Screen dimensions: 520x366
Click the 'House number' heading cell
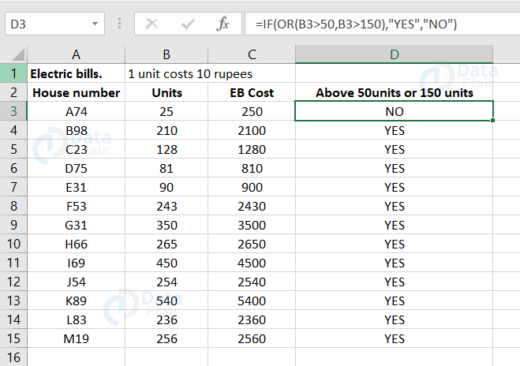(x=76, y=92)
